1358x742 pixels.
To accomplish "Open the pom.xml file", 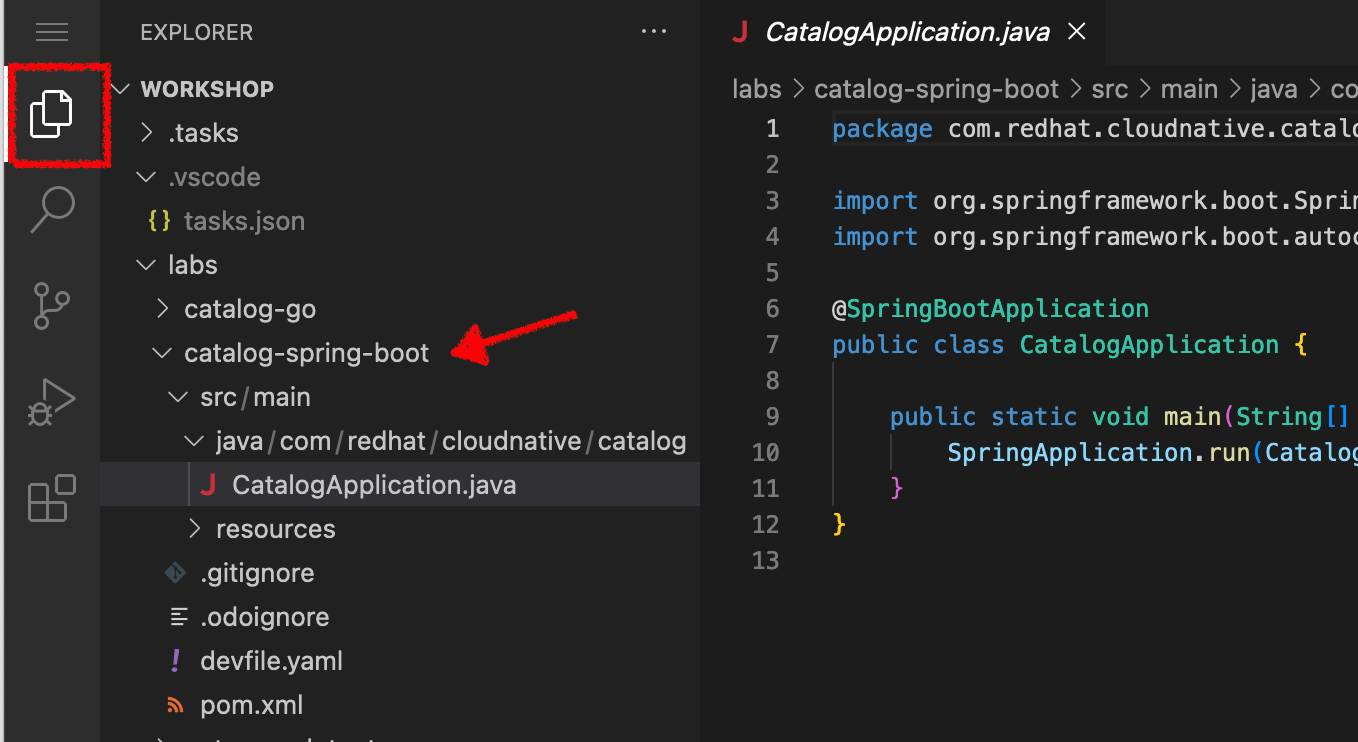I will 251,704.
